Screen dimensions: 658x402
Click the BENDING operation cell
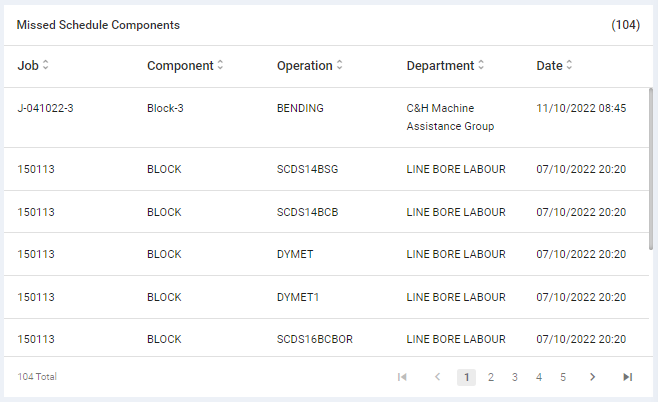pyautogui.click(x=300, y=108)
